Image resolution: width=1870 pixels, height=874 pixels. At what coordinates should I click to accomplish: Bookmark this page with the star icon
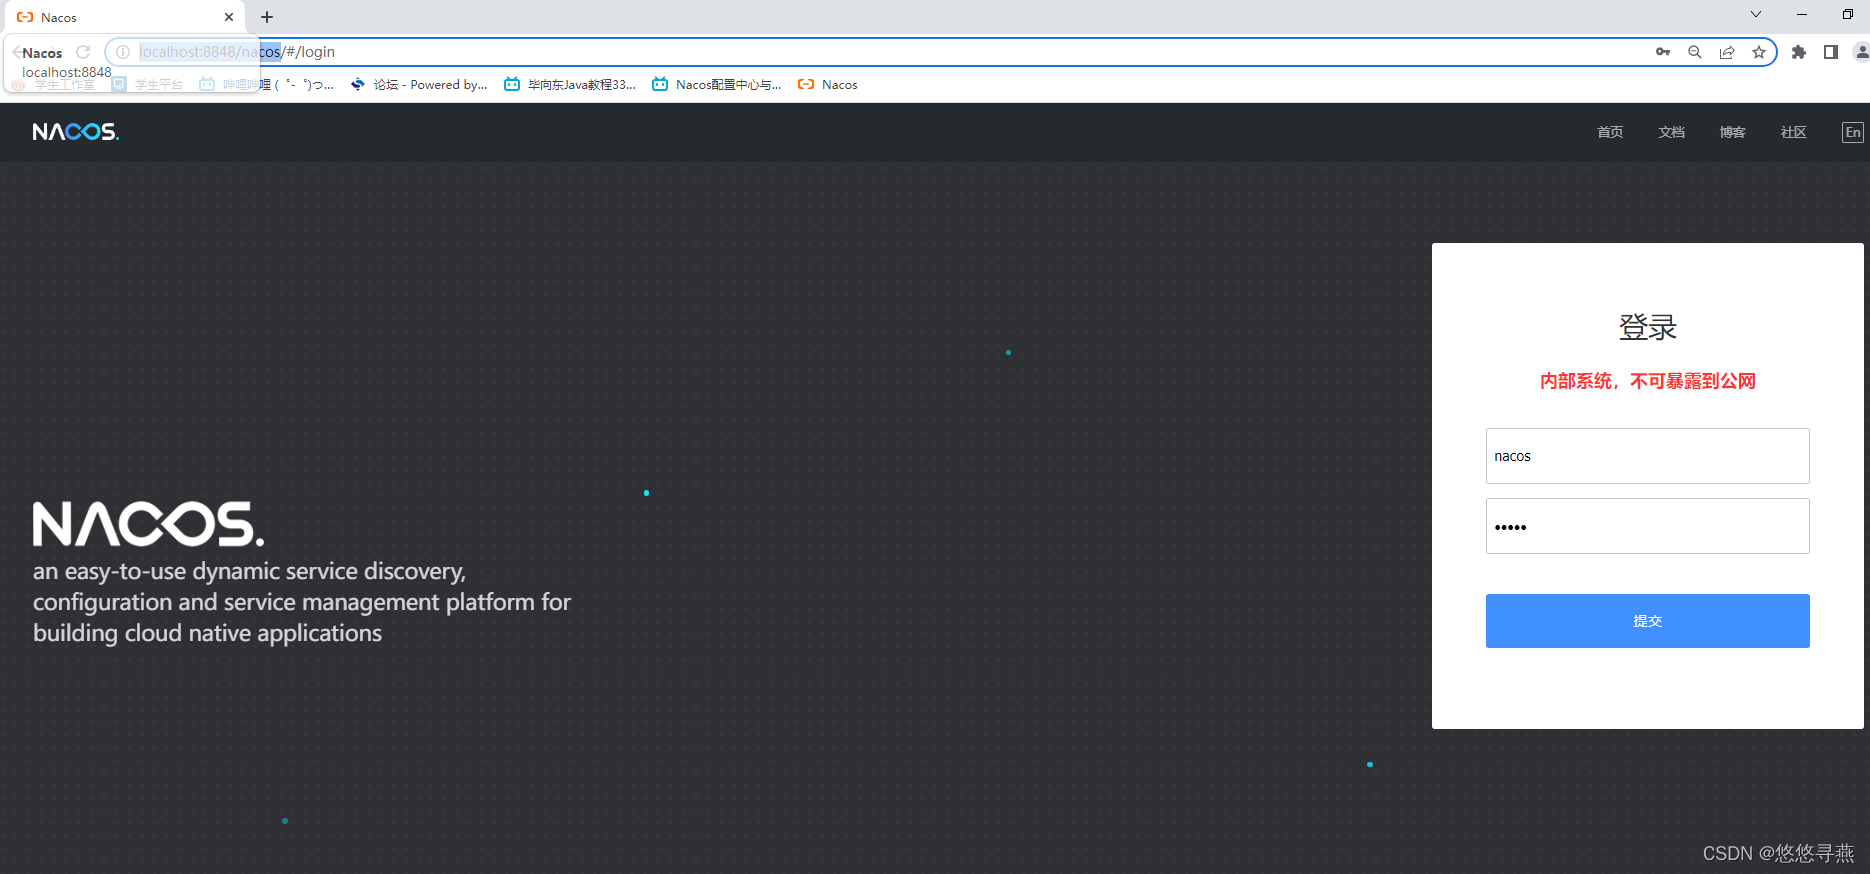(x=1759, y=52)
